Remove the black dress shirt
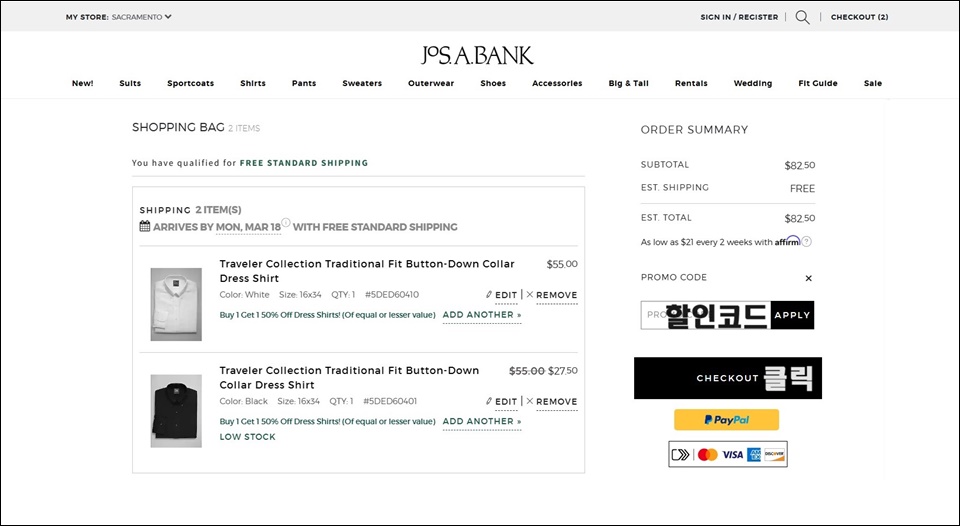The width and height of the screenshot is (960, 526). [x=552, y=402]
